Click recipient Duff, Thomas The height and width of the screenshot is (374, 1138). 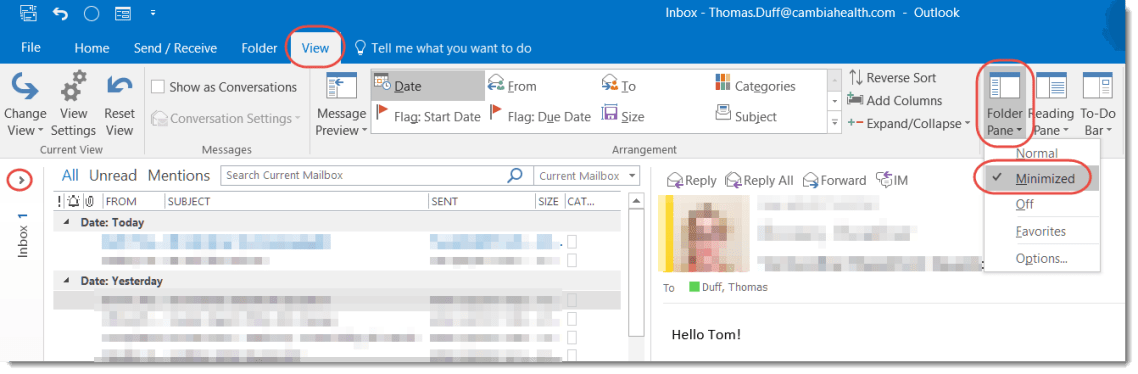click(728, 287)
